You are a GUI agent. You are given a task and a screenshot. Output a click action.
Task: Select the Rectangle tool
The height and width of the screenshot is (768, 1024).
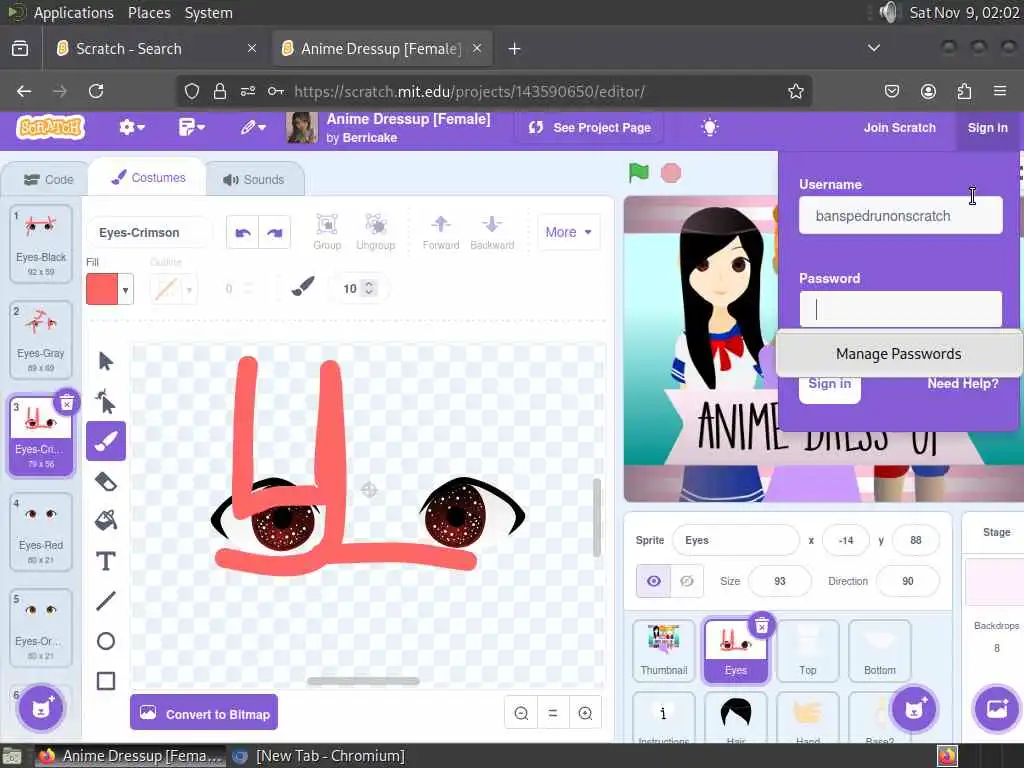pos(105,680)
